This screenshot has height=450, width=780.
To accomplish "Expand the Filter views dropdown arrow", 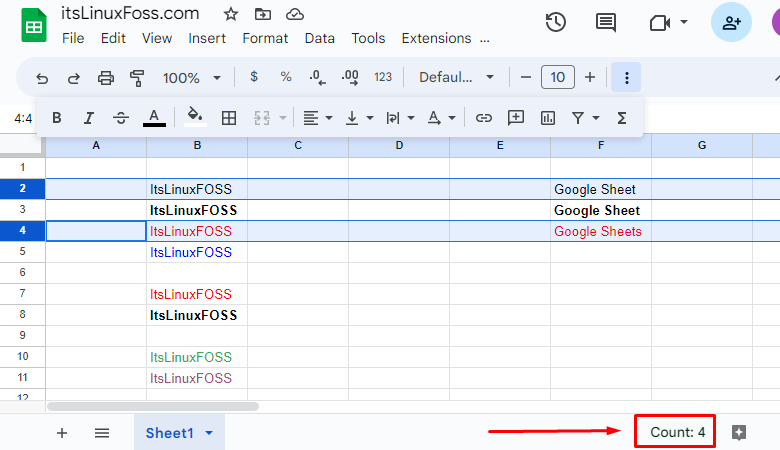I will (x=596, y=118).
